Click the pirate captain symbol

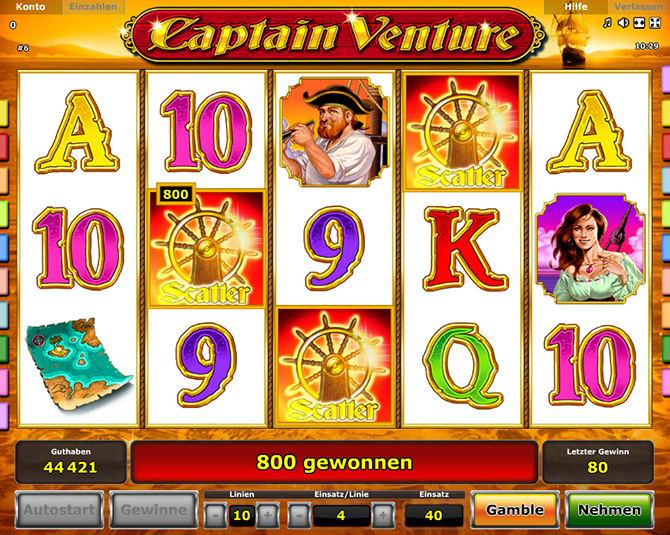click(335, 132)
